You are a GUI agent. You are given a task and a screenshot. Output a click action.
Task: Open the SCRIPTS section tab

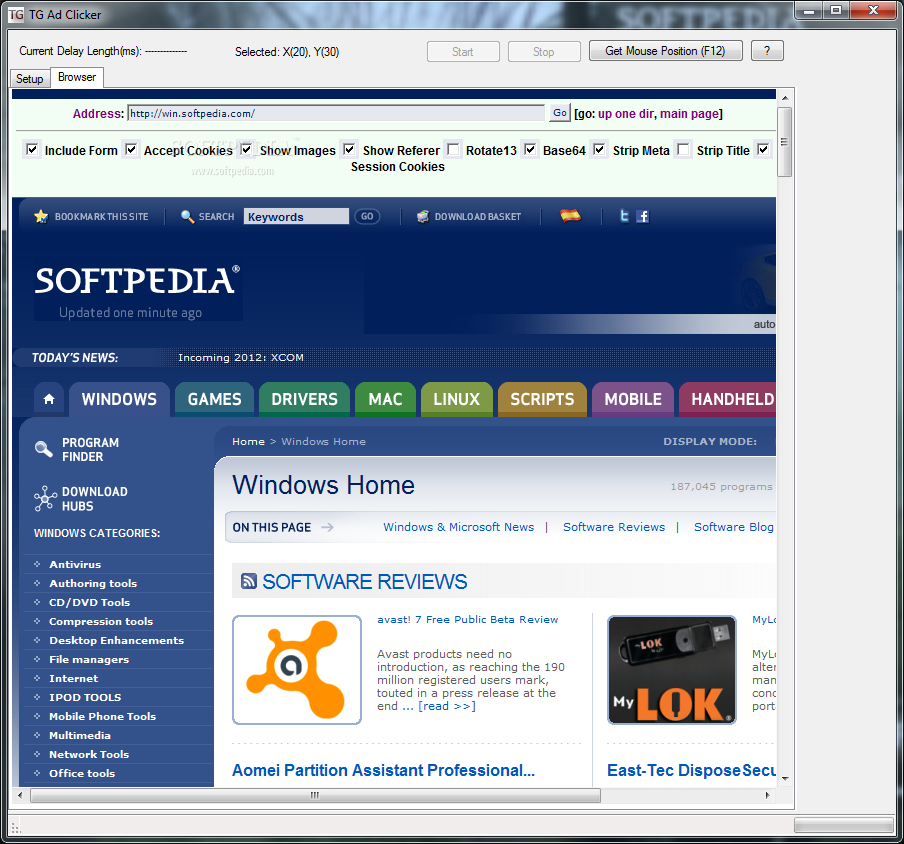pyautogui.click(x=543, y=399)
